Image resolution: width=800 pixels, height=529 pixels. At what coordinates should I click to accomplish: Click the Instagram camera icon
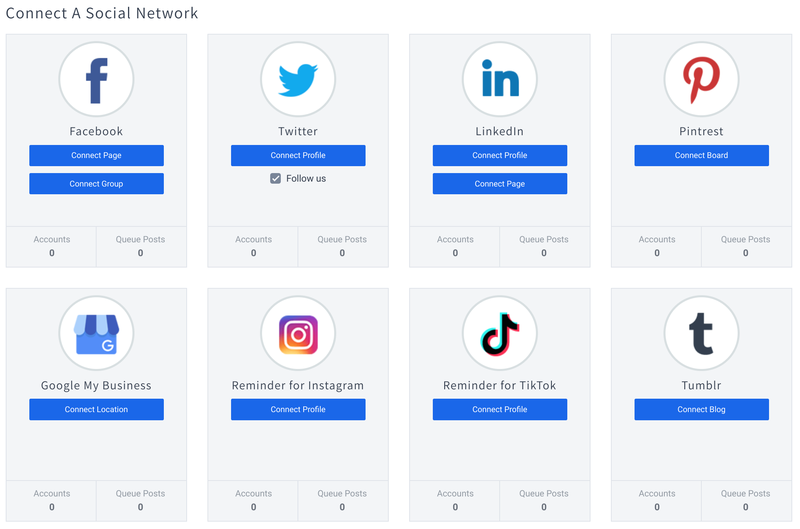298,334
